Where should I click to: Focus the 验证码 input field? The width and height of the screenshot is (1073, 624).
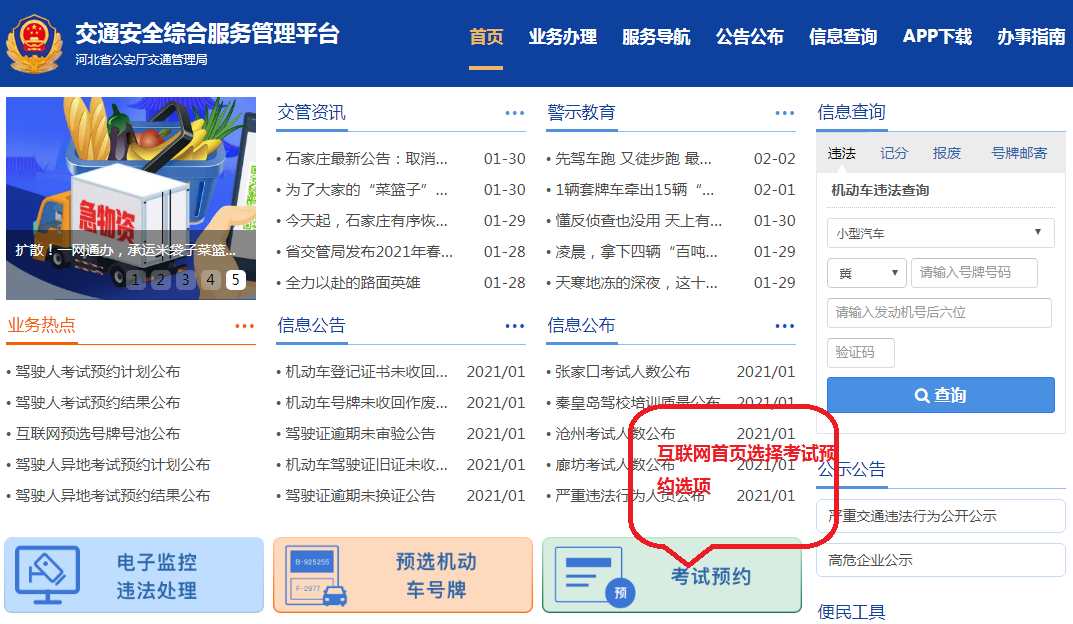coord(860,352)
